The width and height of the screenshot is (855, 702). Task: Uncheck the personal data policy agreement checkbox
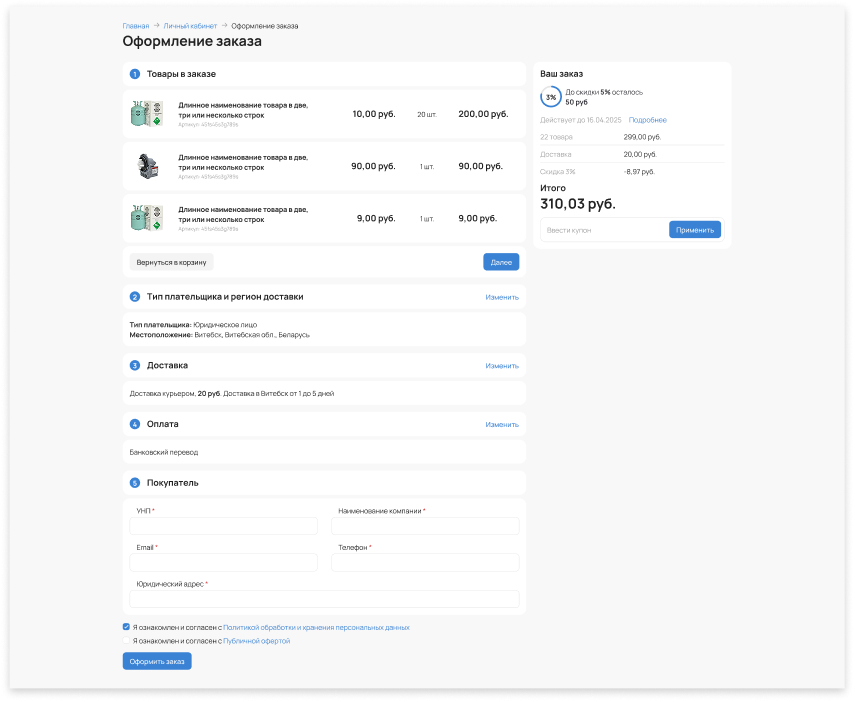[x=127, y=627]
